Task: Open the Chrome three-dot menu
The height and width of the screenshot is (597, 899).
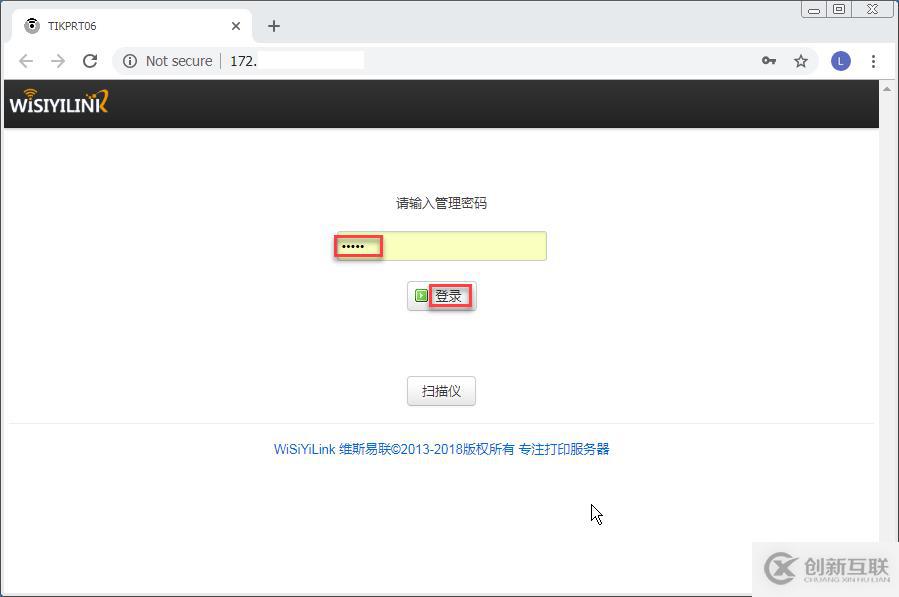Action: tap(874, 60)
